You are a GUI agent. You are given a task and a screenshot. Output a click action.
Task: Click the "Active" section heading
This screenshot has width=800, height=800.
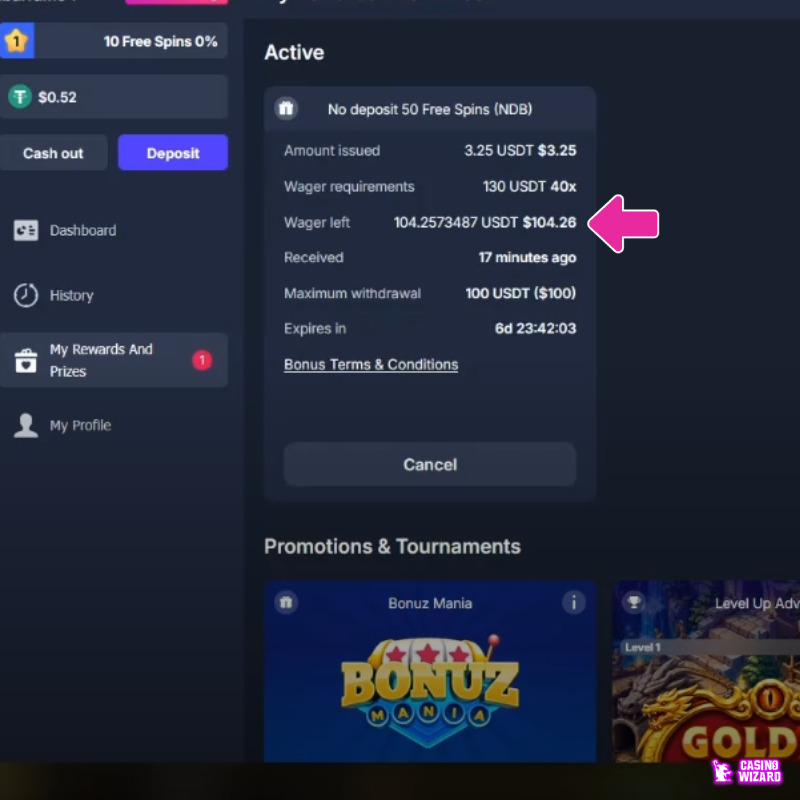(294, 52)
